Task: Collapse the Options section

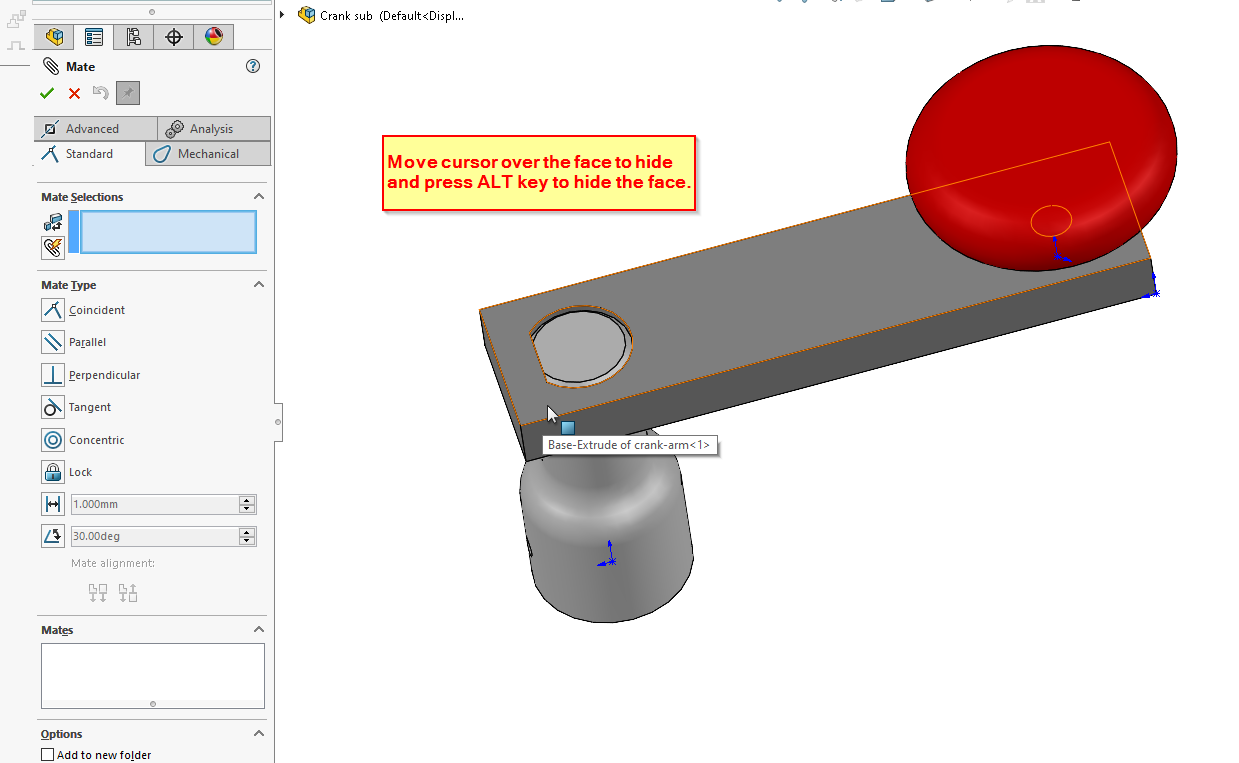Action: coord(259,734)
